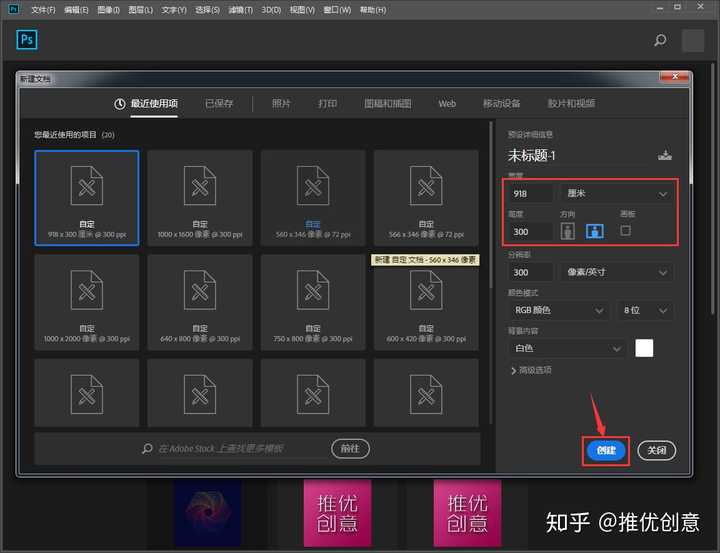Open the left 推优创意 pink thumbnail behind dialog
Viewport: 720px width, 553px height.
click(x=338, y=513)
